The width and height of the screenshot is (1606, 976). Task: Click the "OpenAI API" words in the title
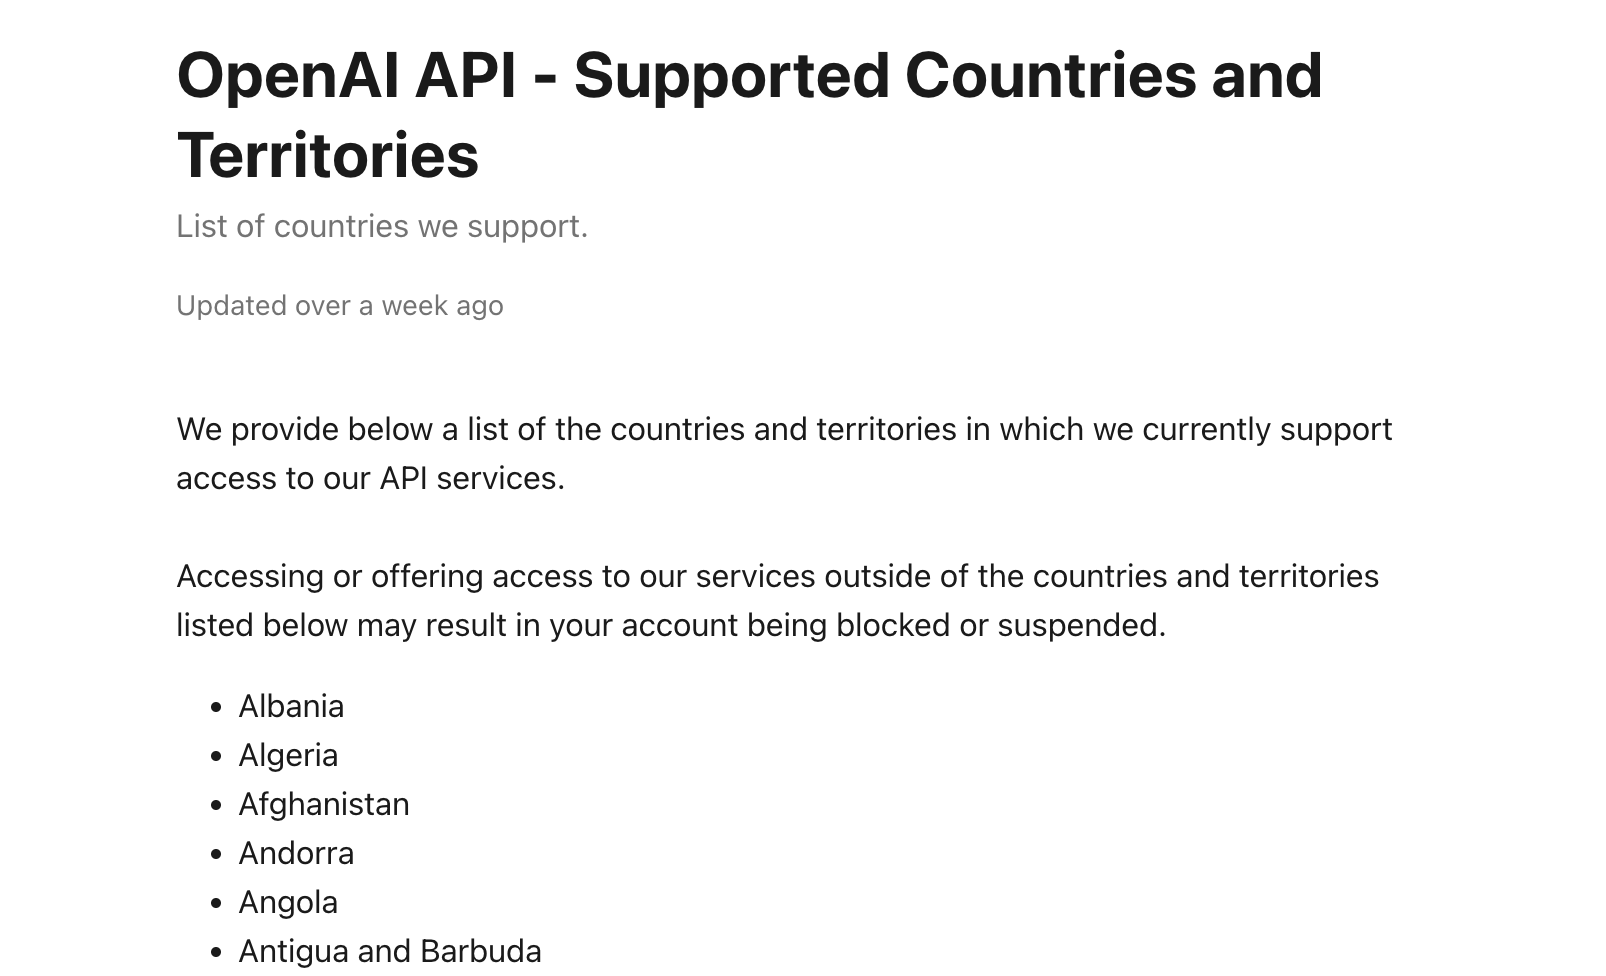347,76
